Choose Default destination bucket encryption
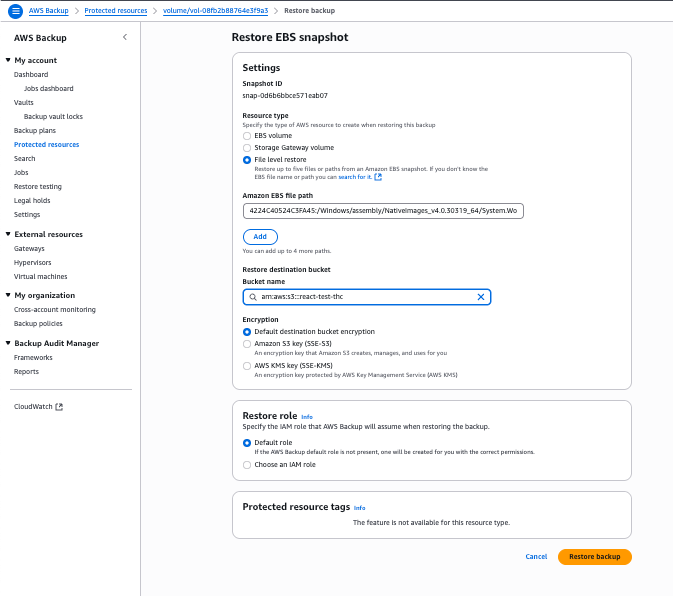Viewport: 674px width, 596px height. [x=247, y=332]
